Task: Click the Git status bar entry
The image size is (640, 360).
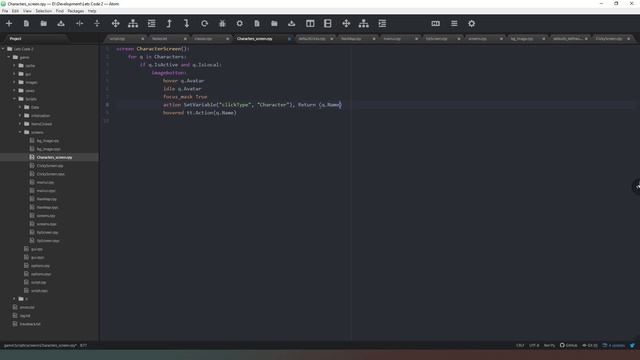Action: pos(590,345)
